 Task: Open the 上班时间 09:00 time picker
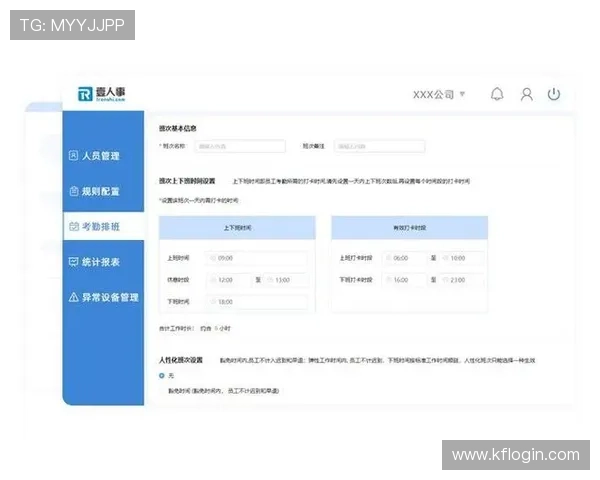[x=256, y=258]
